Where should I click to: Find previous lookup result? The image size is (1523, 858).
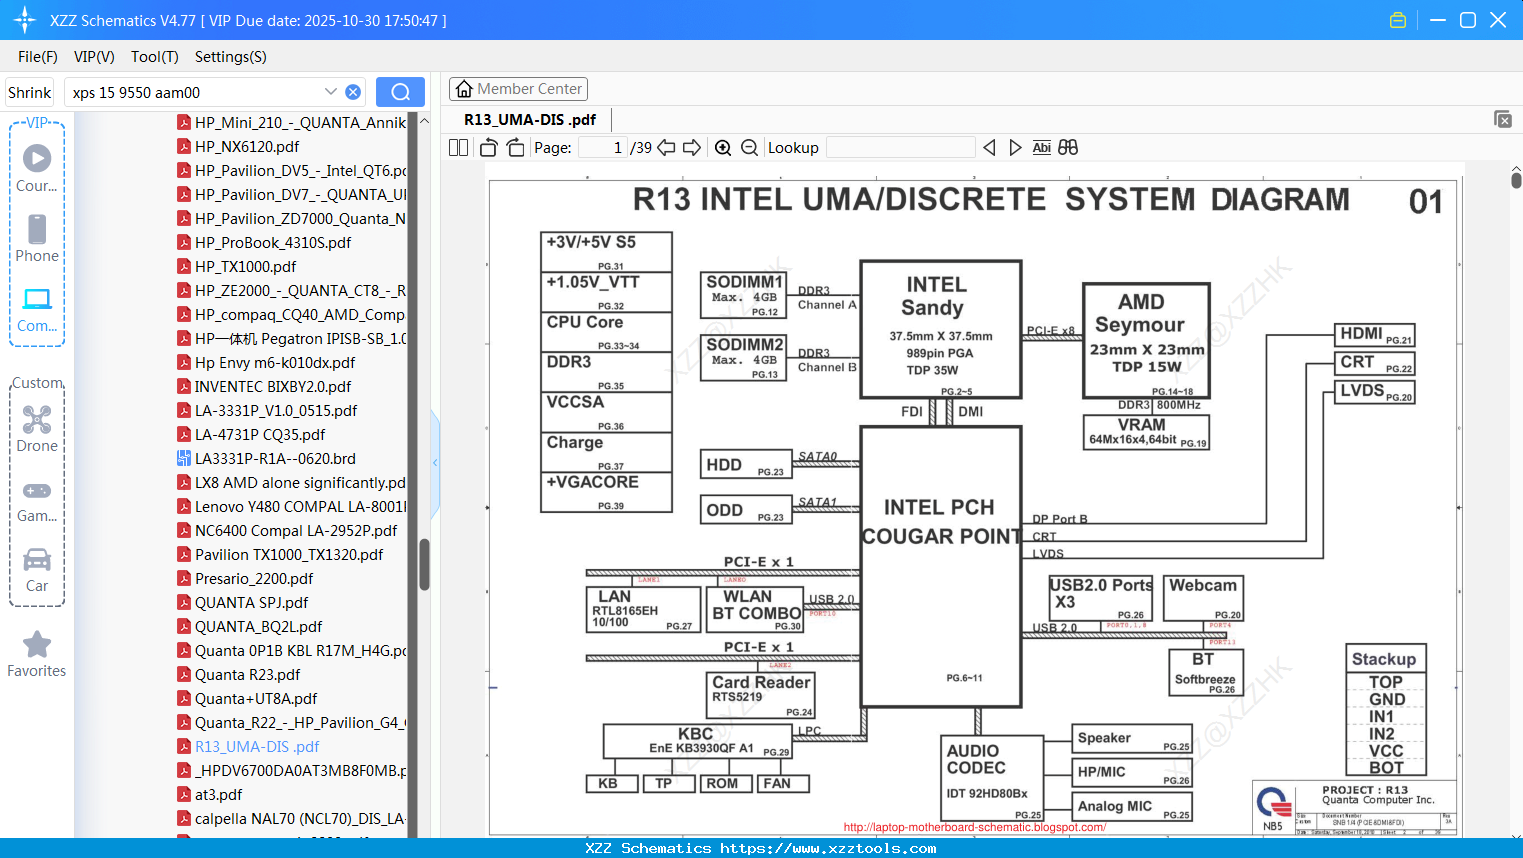(989, 147)
